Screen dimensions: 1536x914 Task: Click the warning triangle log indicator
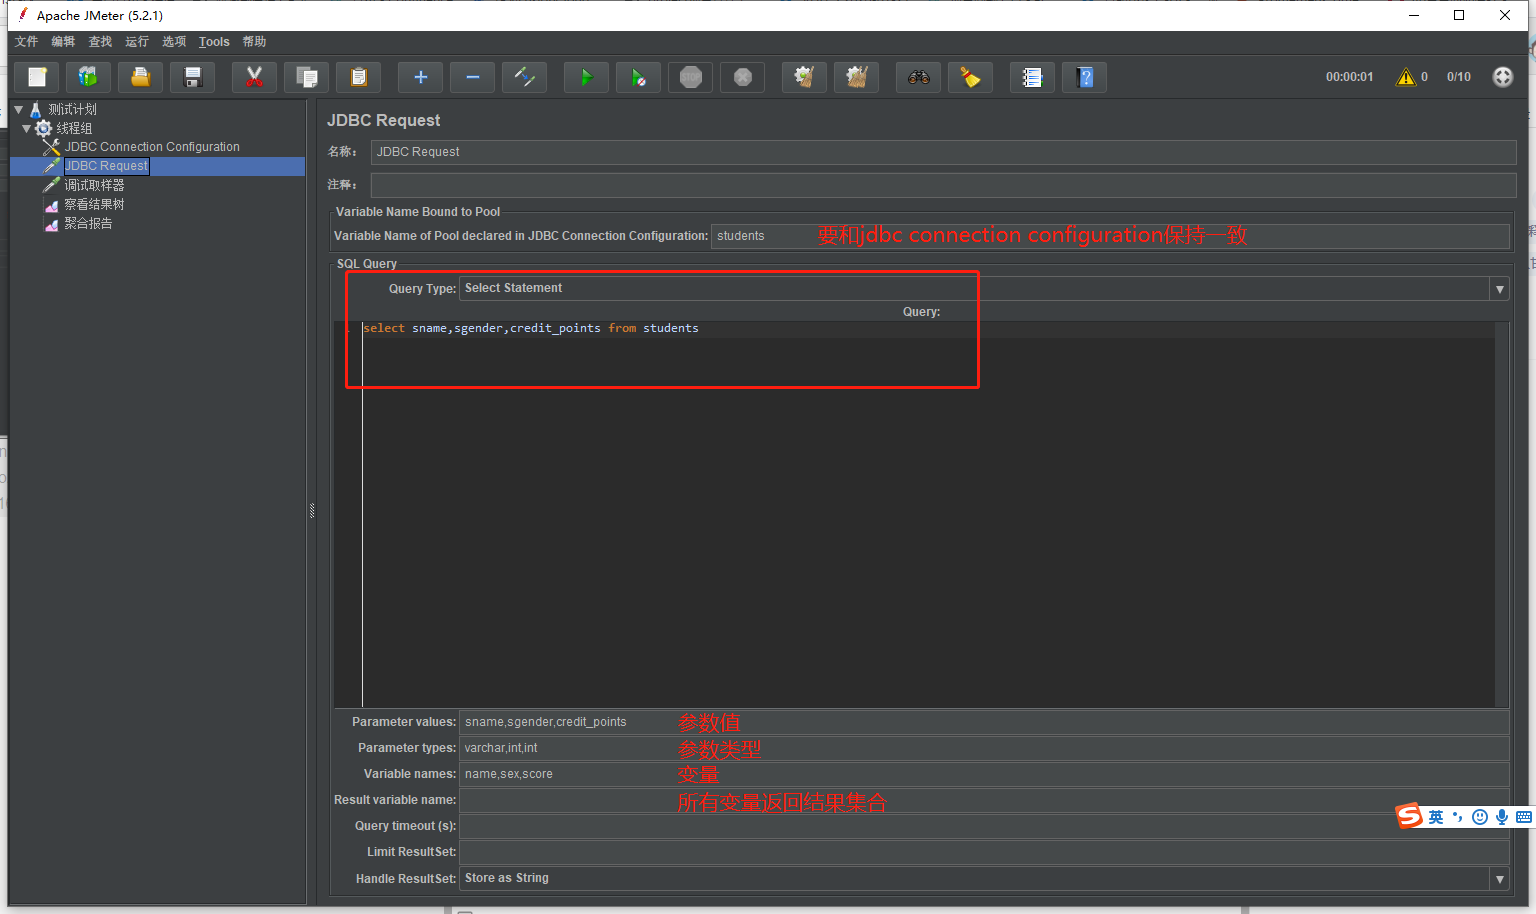1406,77
